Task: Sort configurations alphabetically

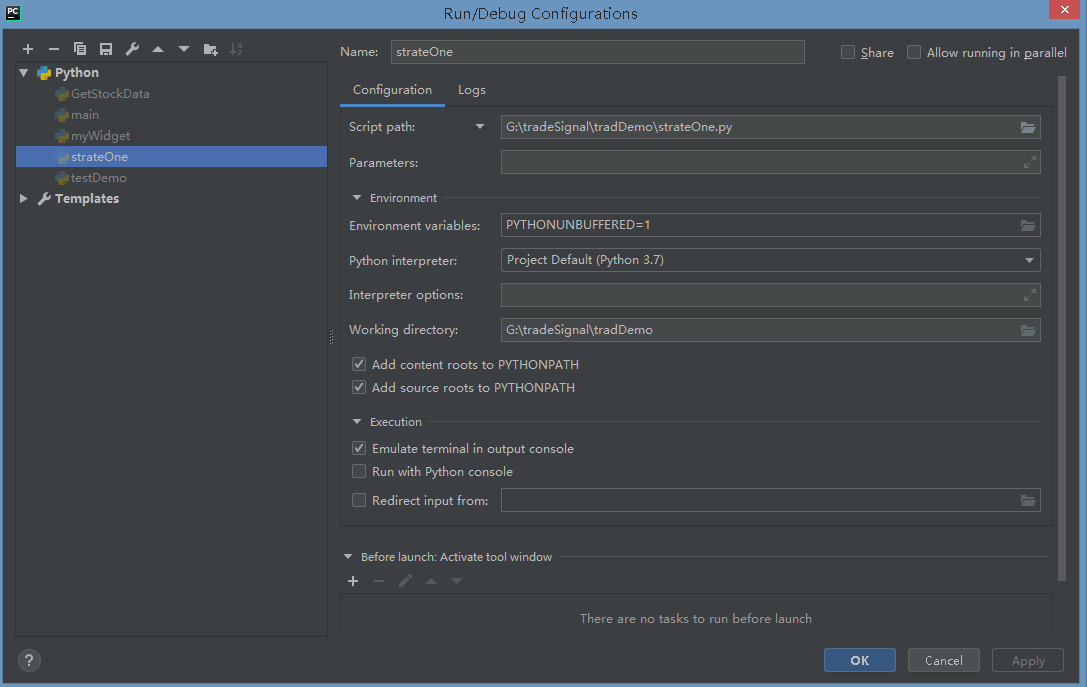Action: 236,49
